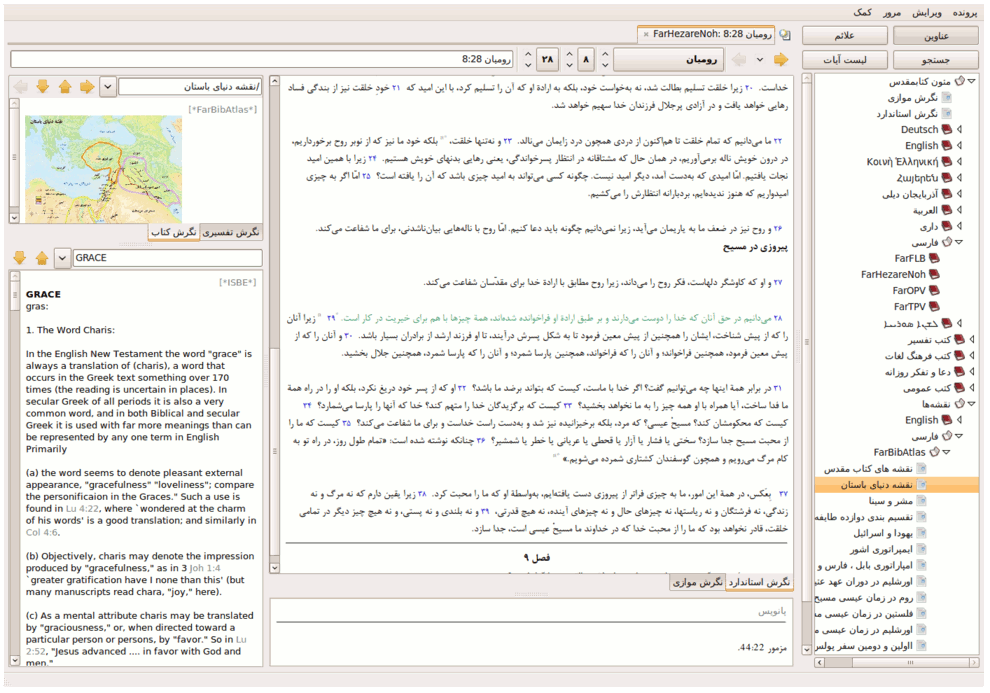990x693 pixels.
Task: Click the book icon next to آذربایجان دیلی
Action: 946,194
